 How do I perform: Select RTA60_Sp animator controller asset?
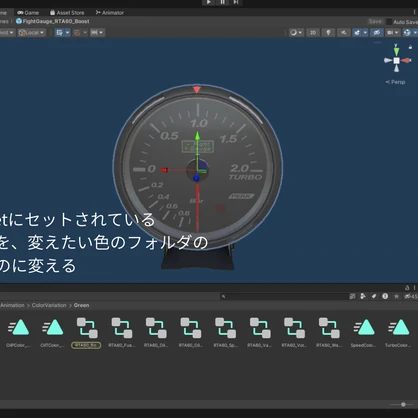click(225, 332)
